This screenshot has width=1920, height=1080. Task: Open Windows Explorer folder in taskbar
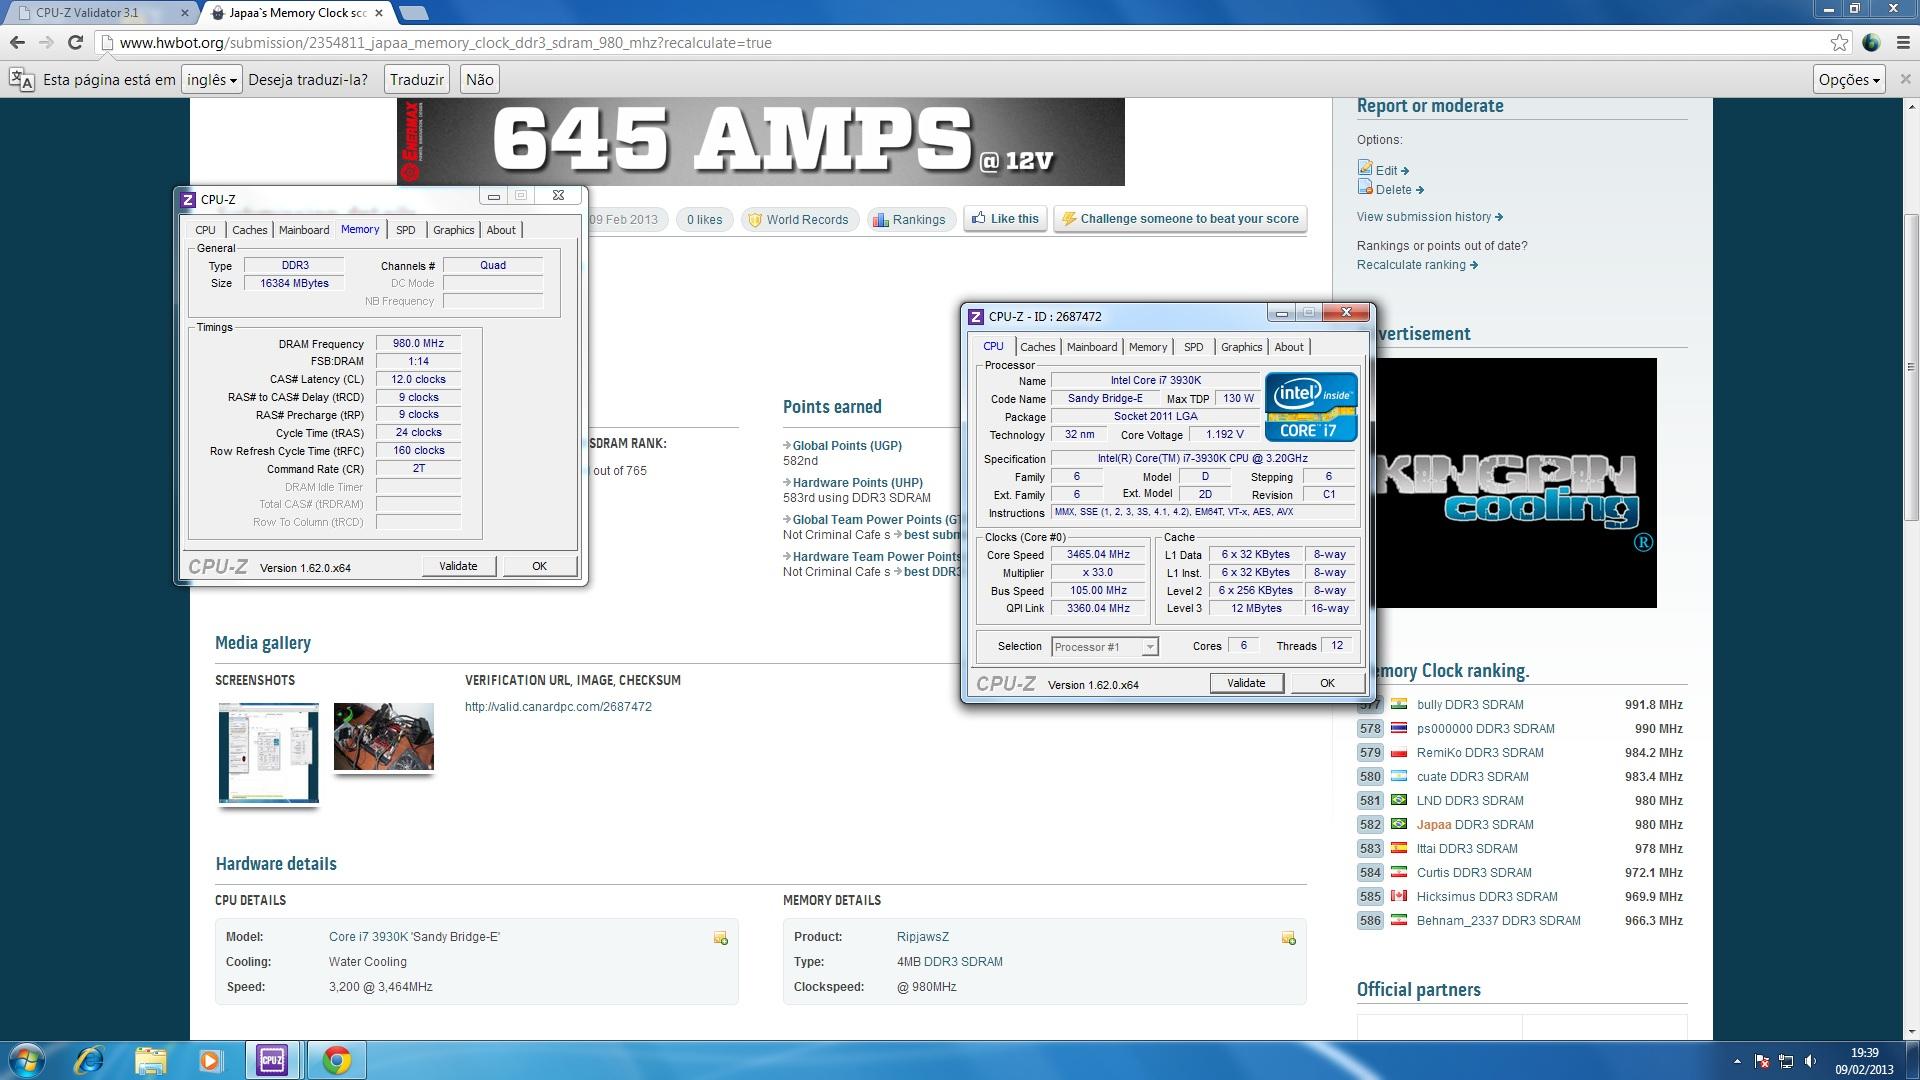(x=150, y=1060)
